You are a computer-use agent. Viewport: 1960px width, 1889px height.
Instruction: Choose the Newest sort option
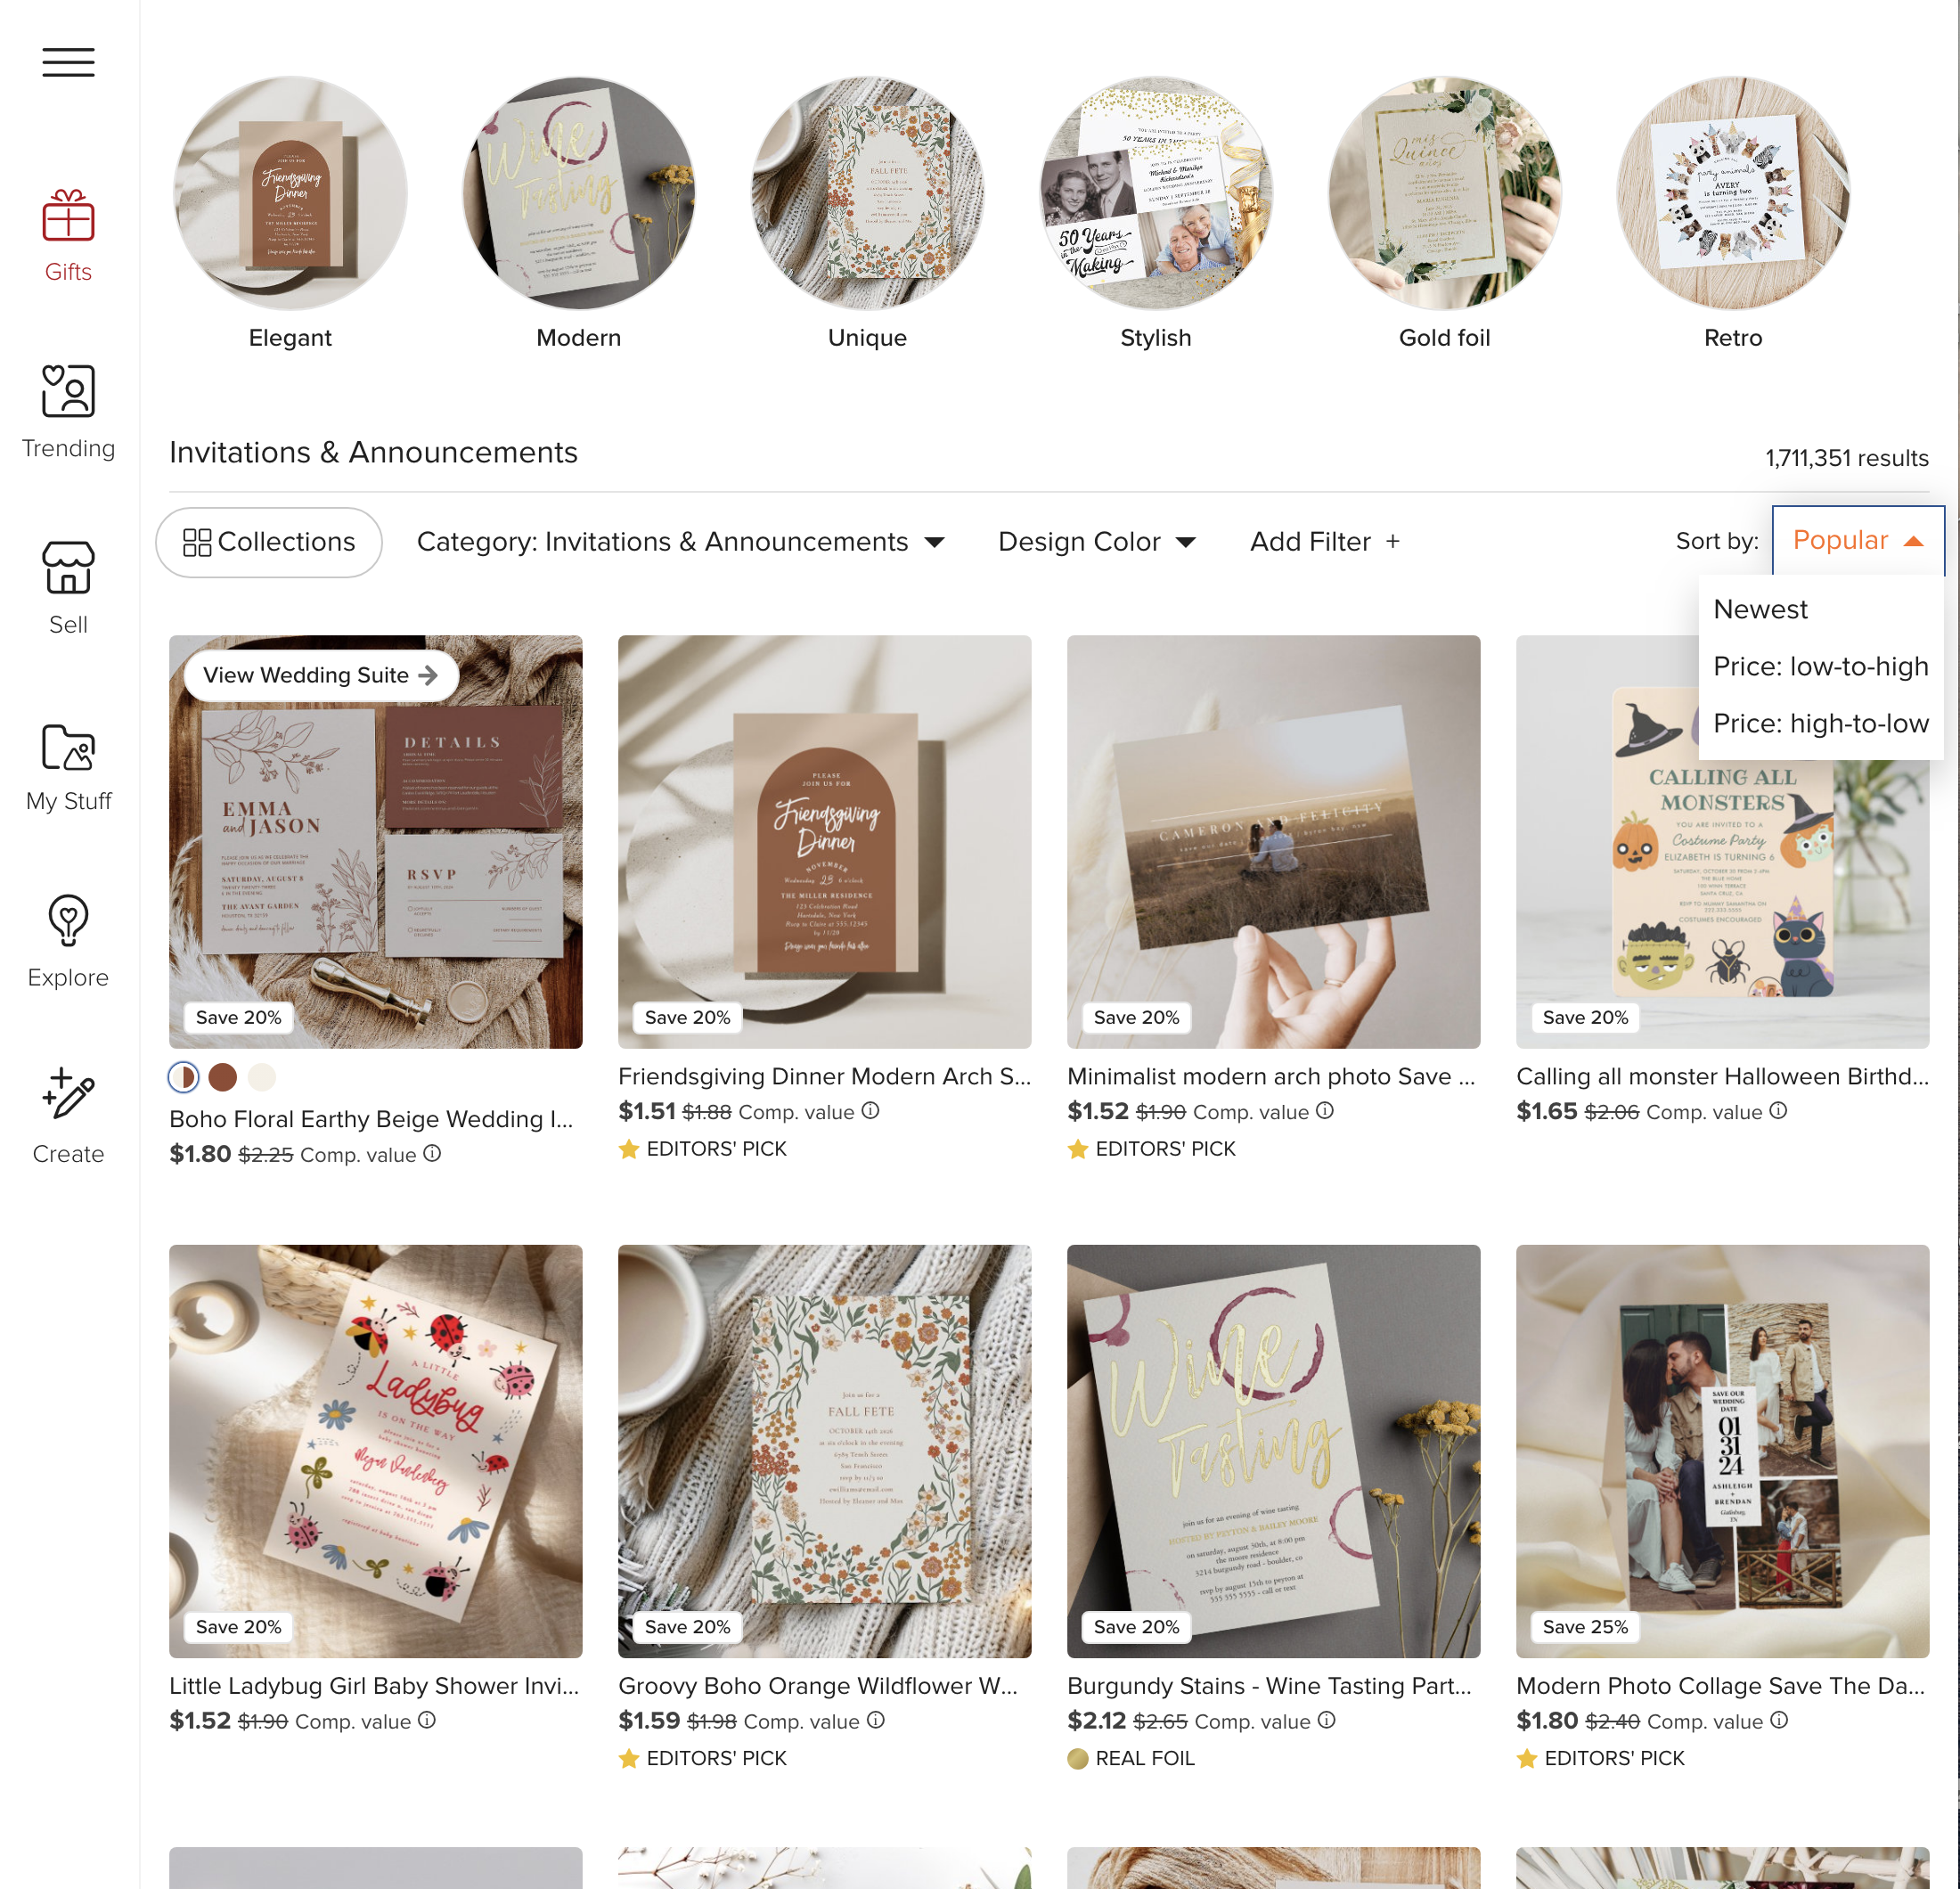(1760, 609)
